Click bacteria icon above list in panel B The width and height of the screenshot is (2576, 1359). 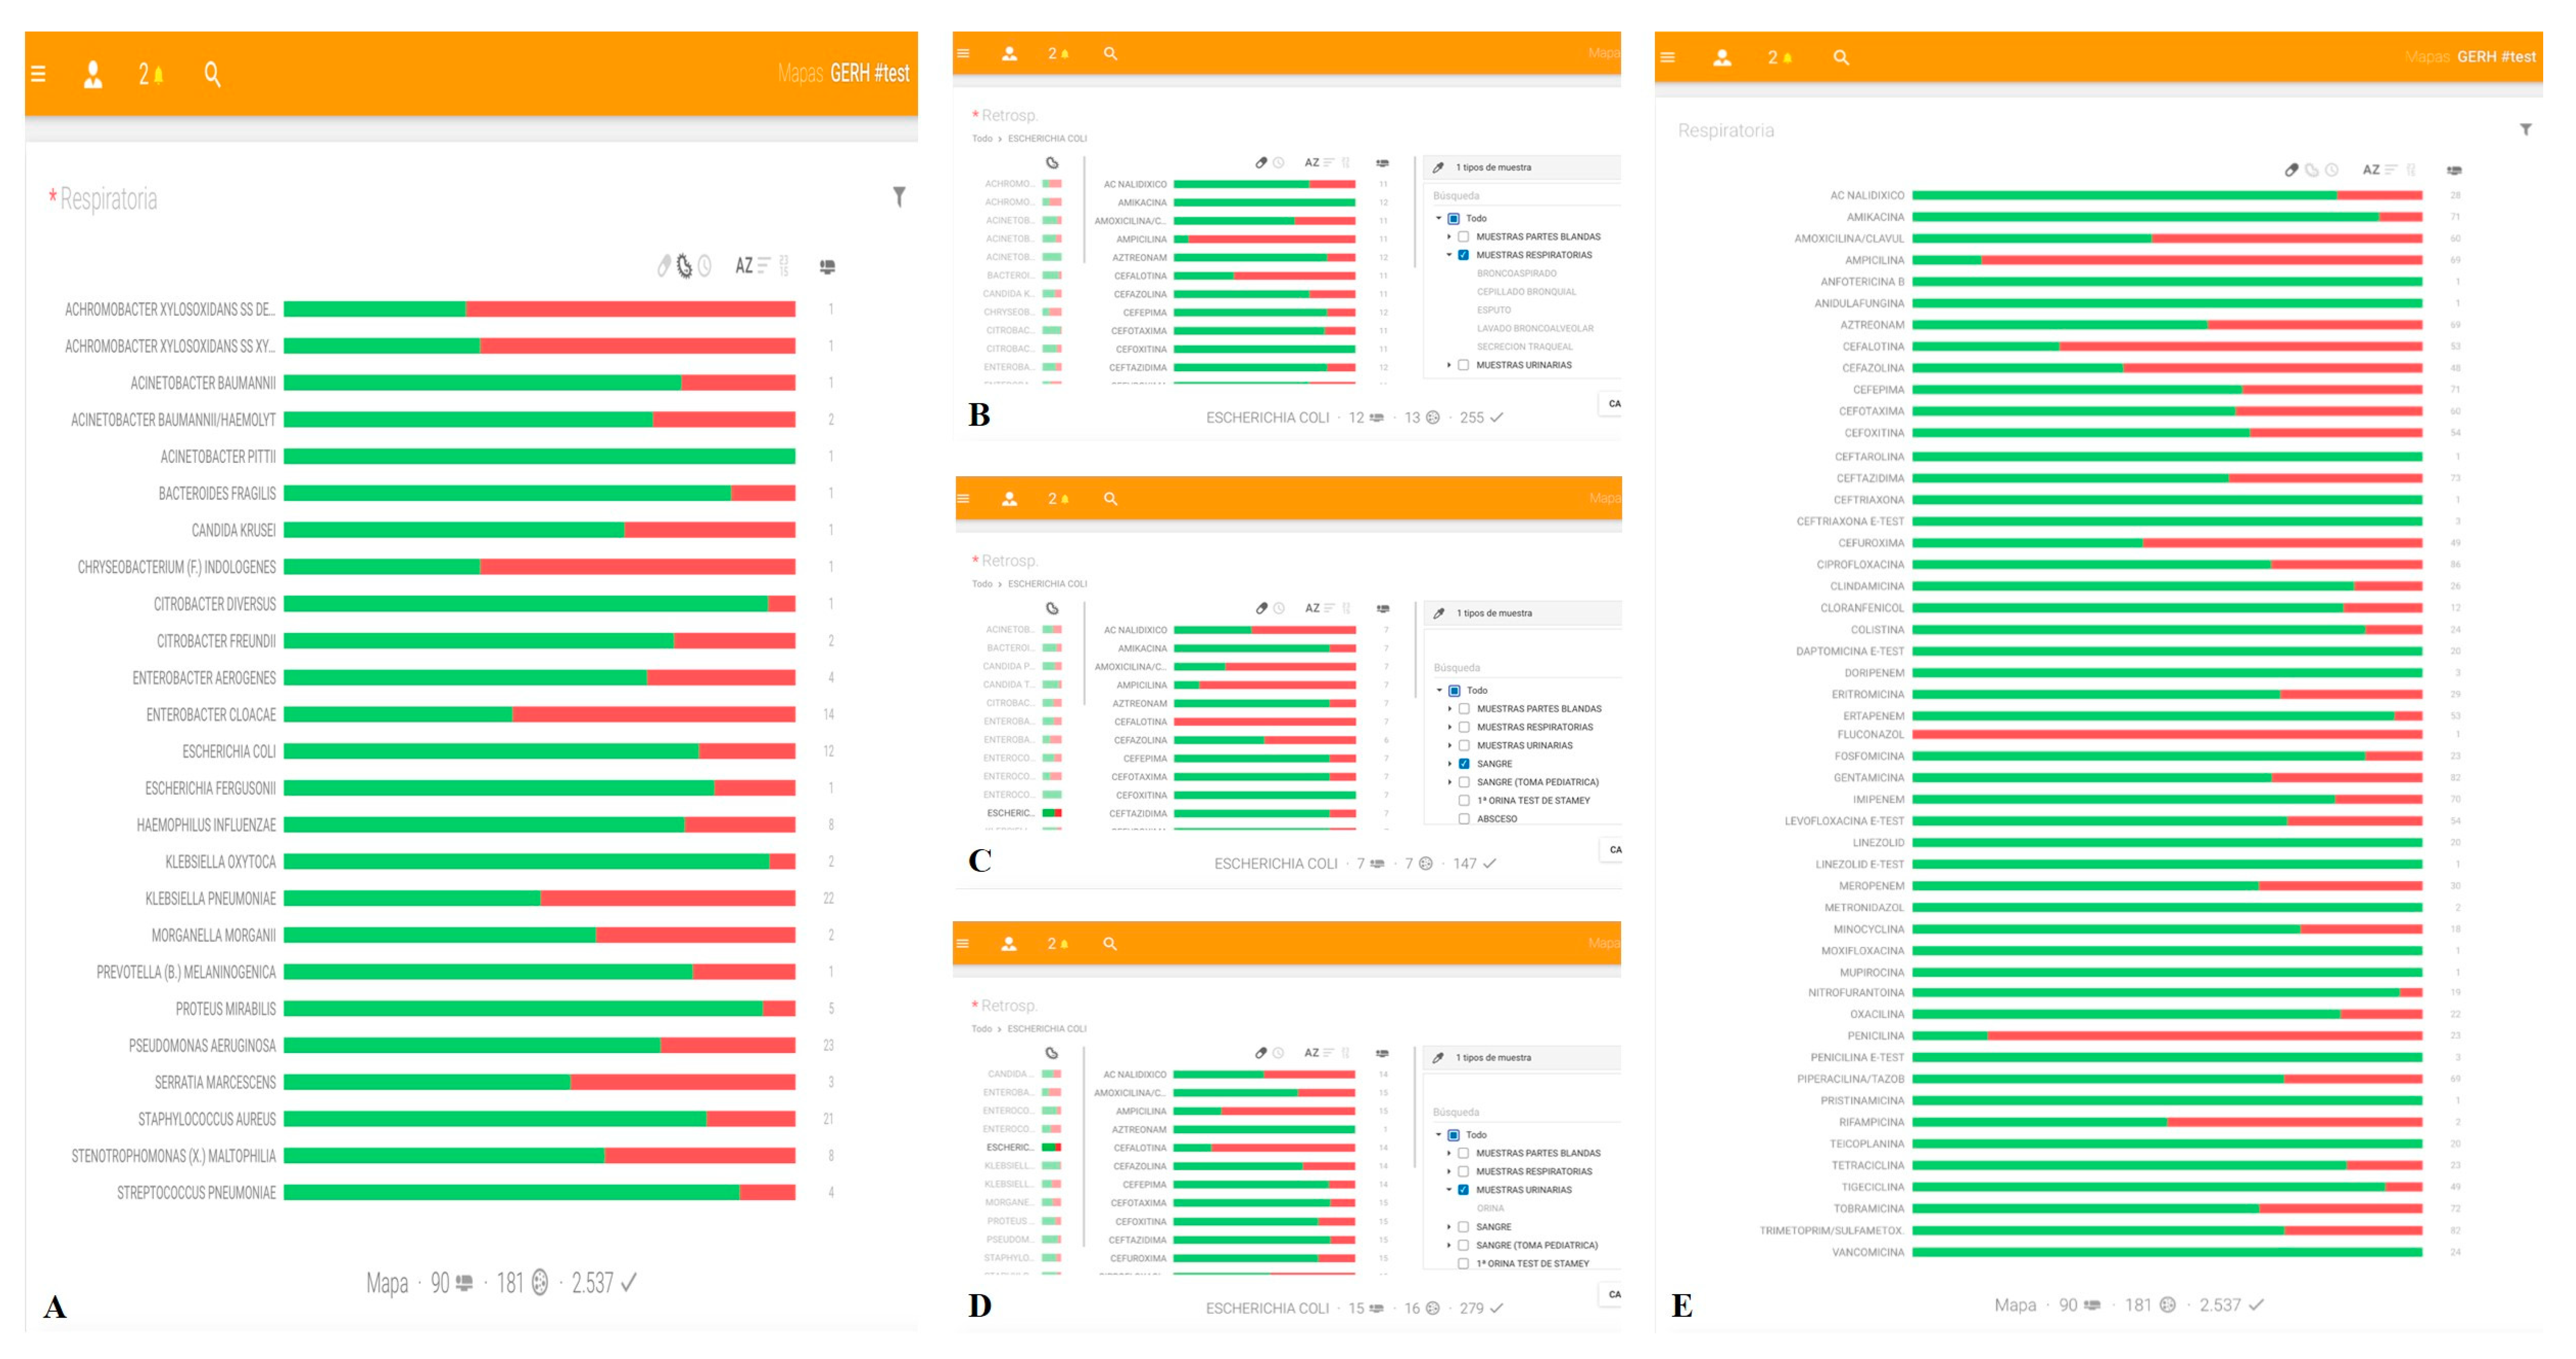[1052, 163]
